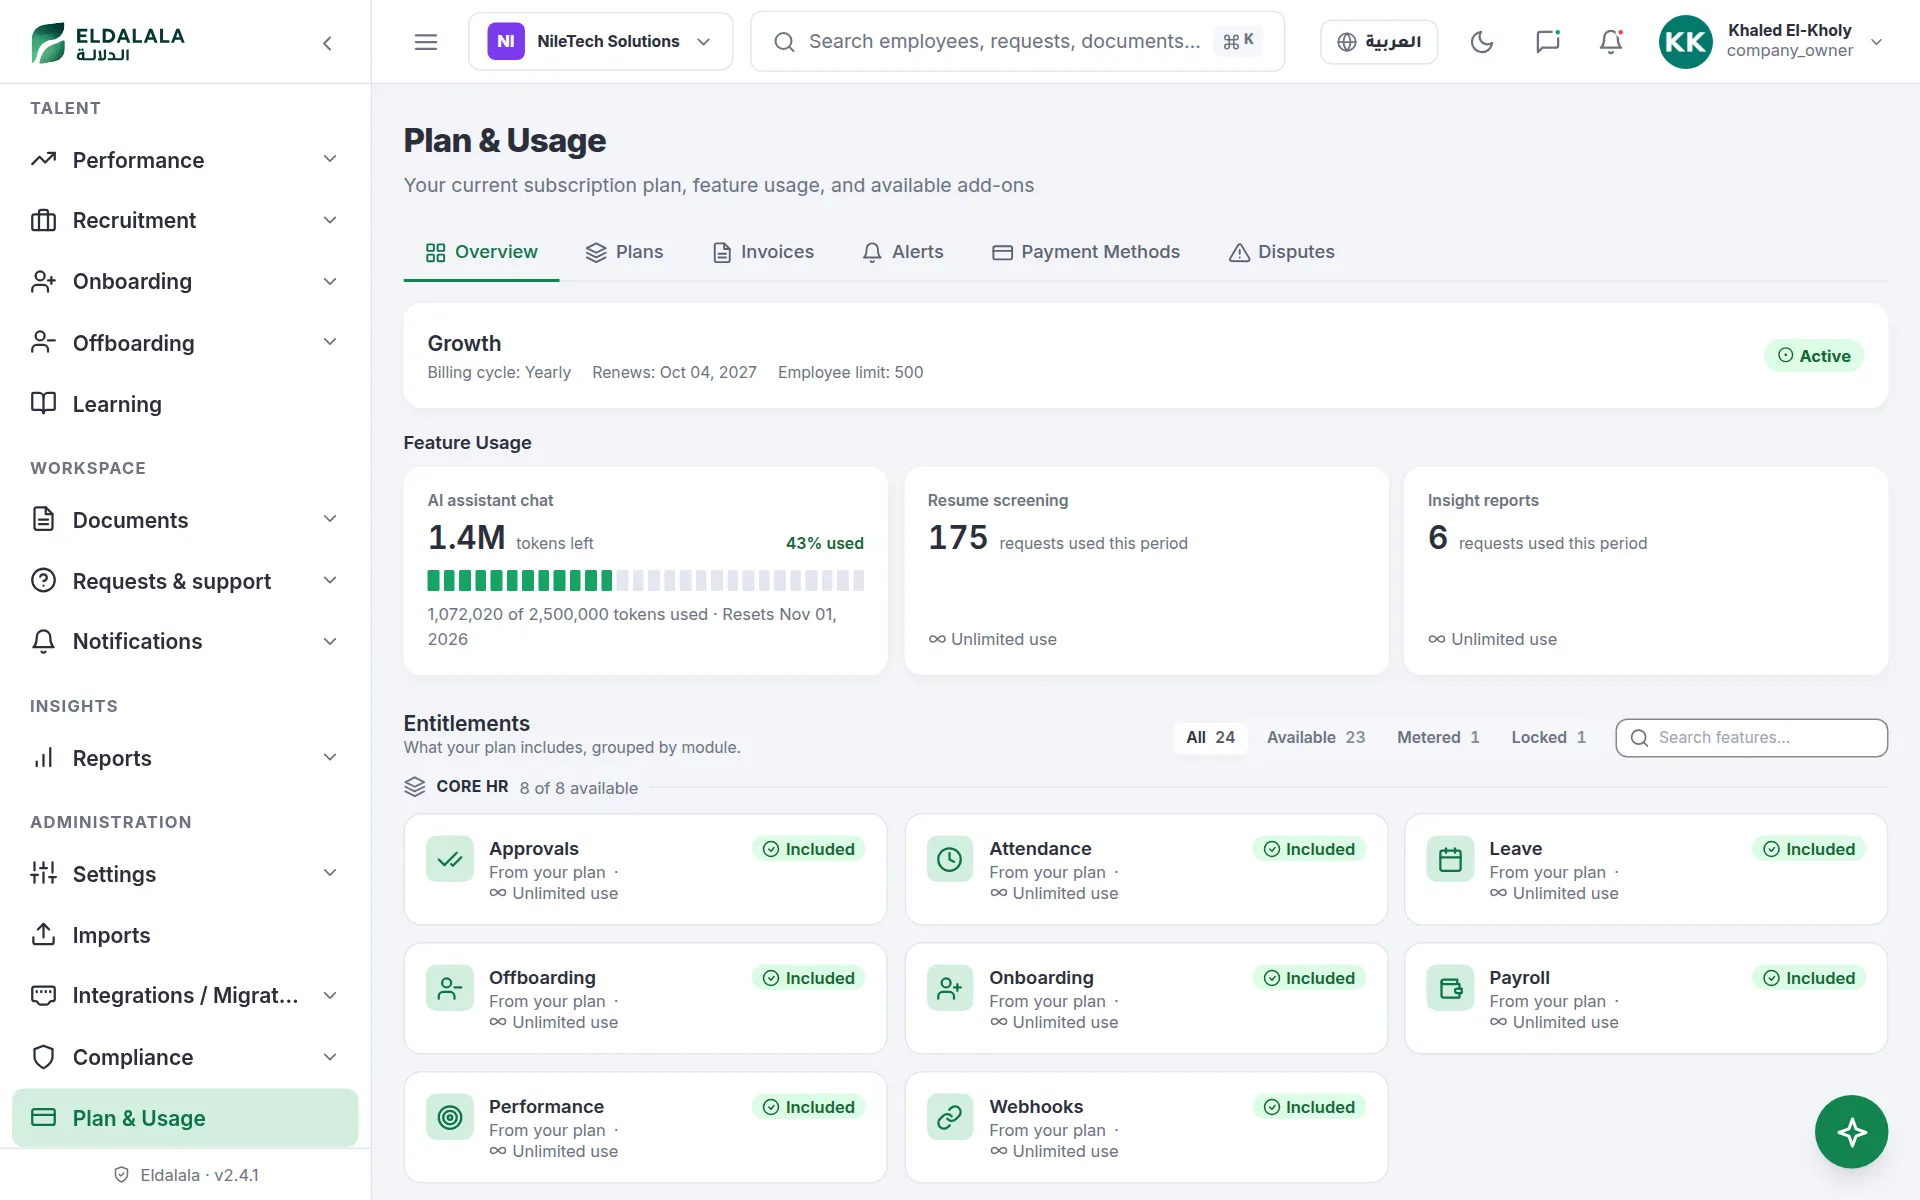
Task: Click the KK user avatar
Action: 1685,42
